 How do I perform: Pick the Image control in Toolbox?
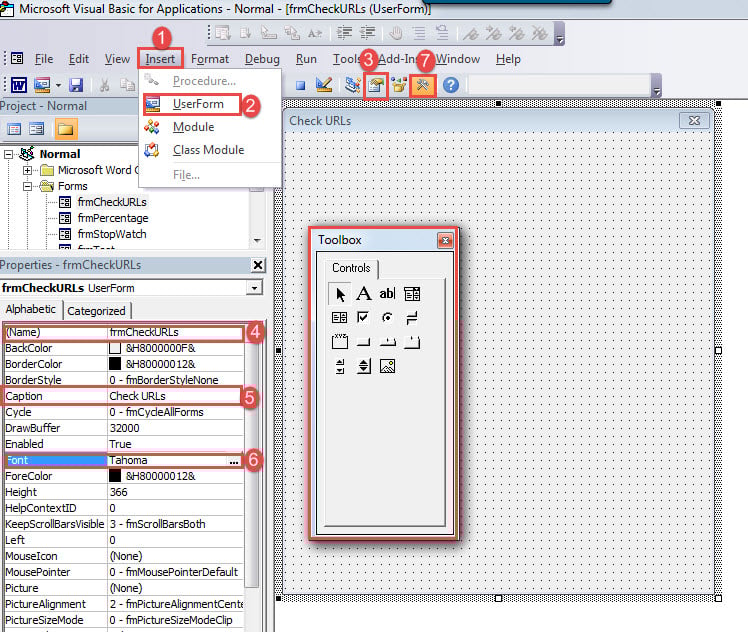(x=387, y=366)
